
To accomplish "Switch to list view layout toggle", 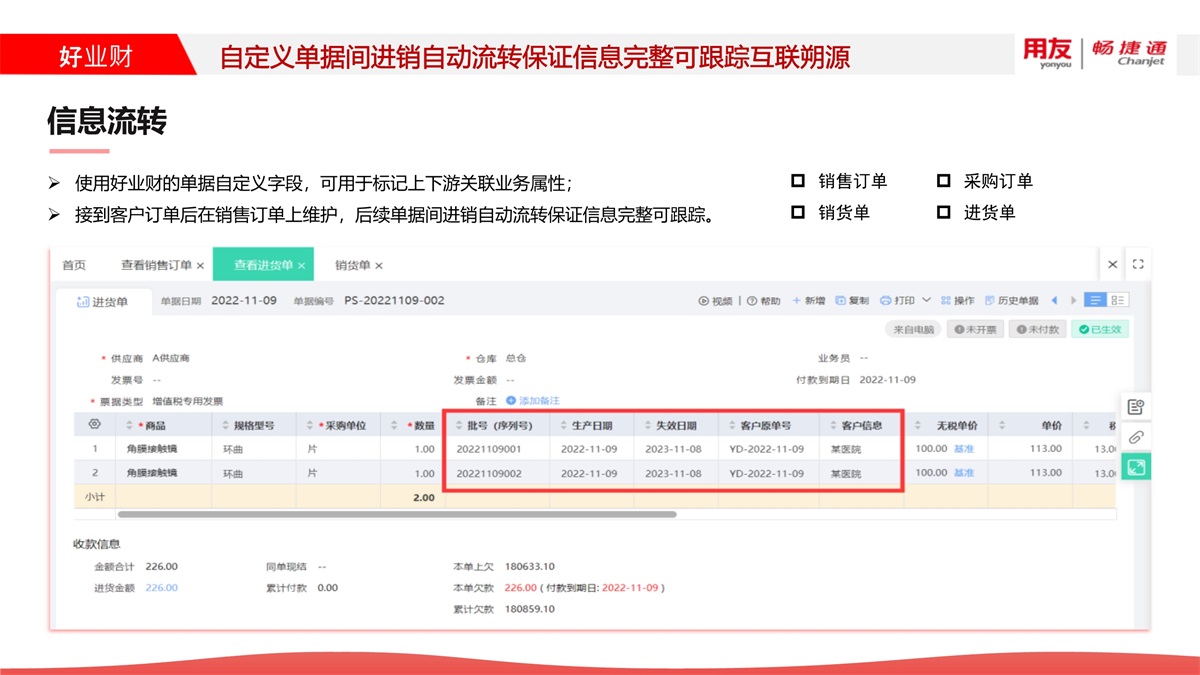I will pos(1096,300).
